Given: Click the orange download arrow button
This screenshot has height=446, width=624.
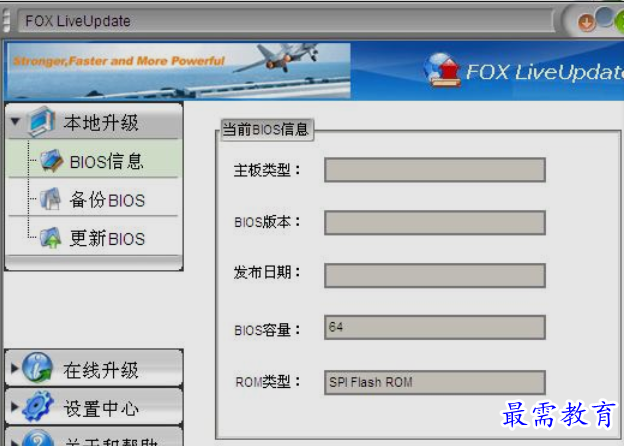Looking at the screenshot, I should coord(587,23).
